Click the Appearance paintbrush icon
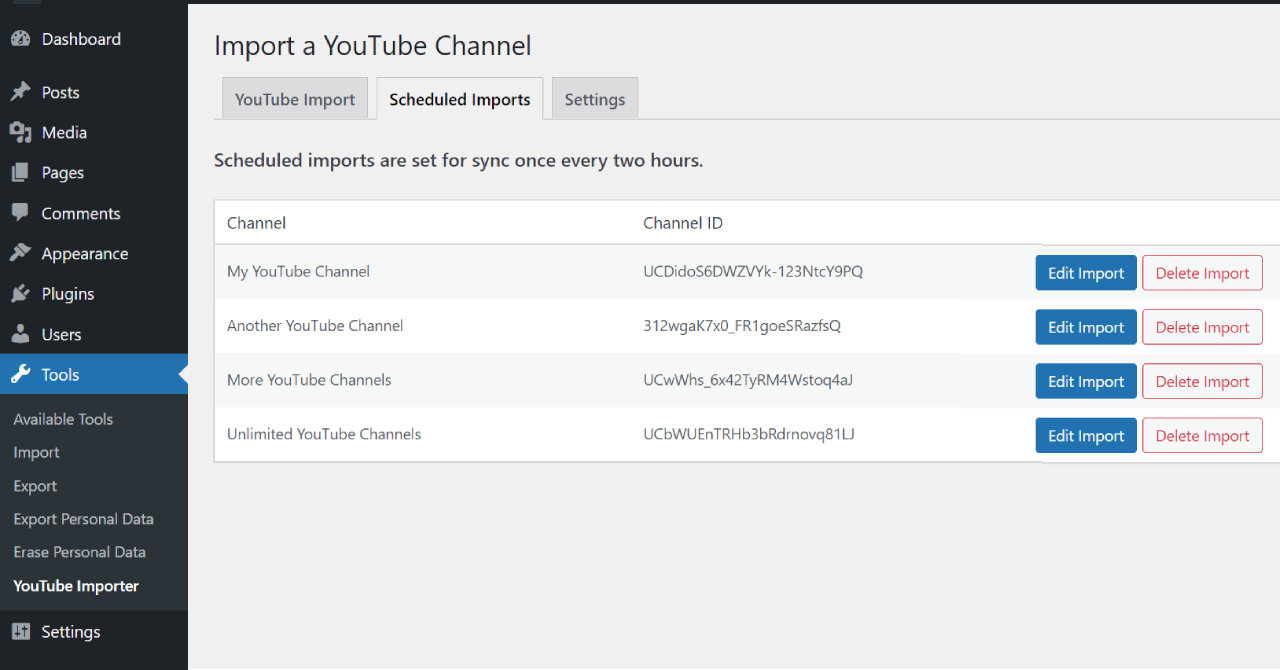The height and width of the screenshot is (670, 1280). pos(20,253)
